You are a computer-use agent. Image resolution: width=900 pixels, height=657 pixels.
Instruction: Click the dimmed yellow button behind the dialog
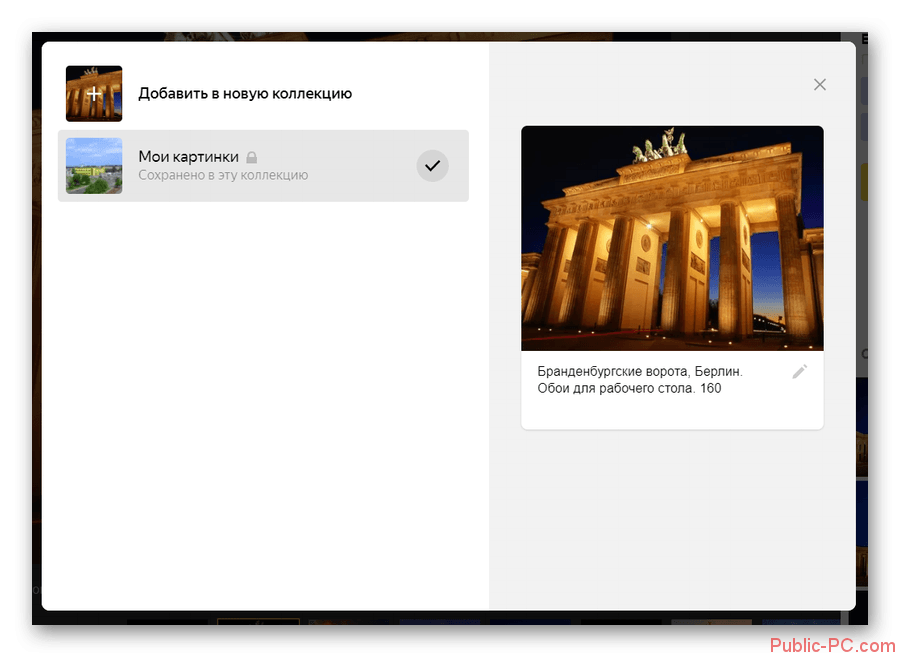pyautogui.click(x=862, y=183)
